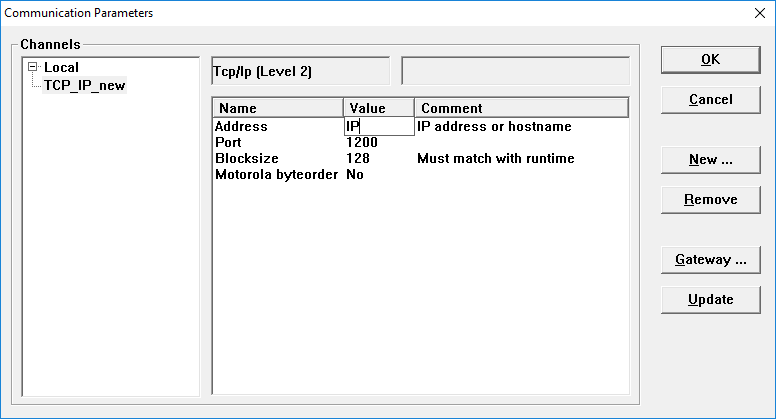Click the Update button

[710, 299]
